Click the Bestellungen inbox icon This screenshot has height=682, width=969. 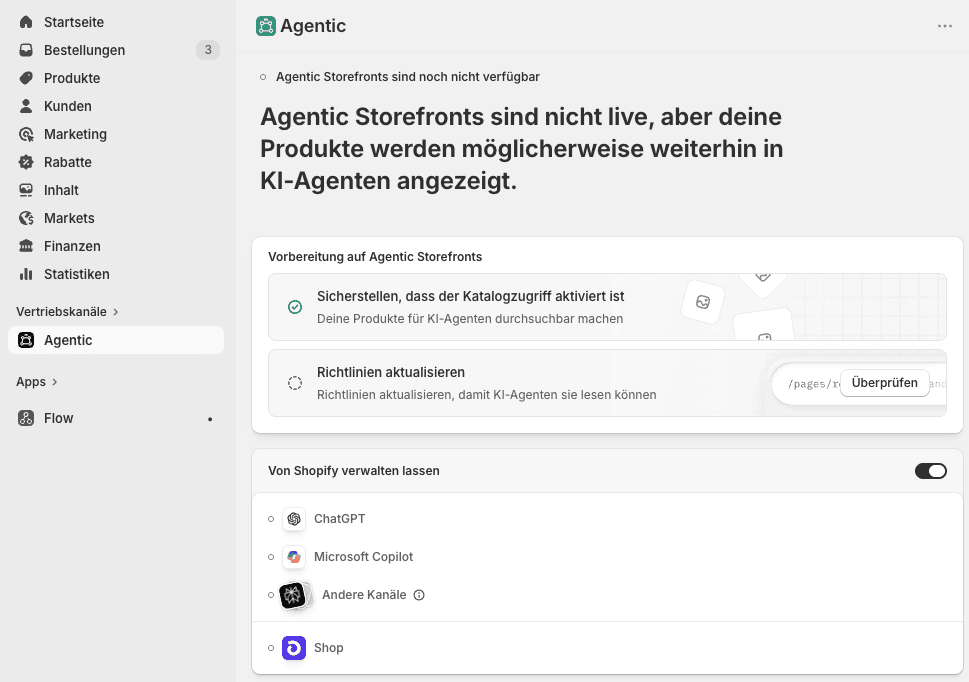pyautogui.click(x=26, y=50)
